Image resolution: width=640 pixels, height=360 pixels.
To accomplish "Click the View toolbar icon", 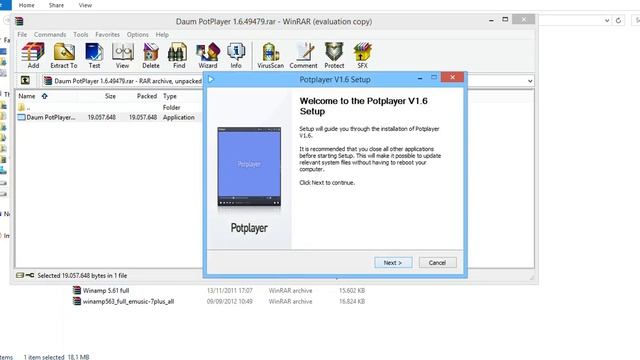I will 122,56.
